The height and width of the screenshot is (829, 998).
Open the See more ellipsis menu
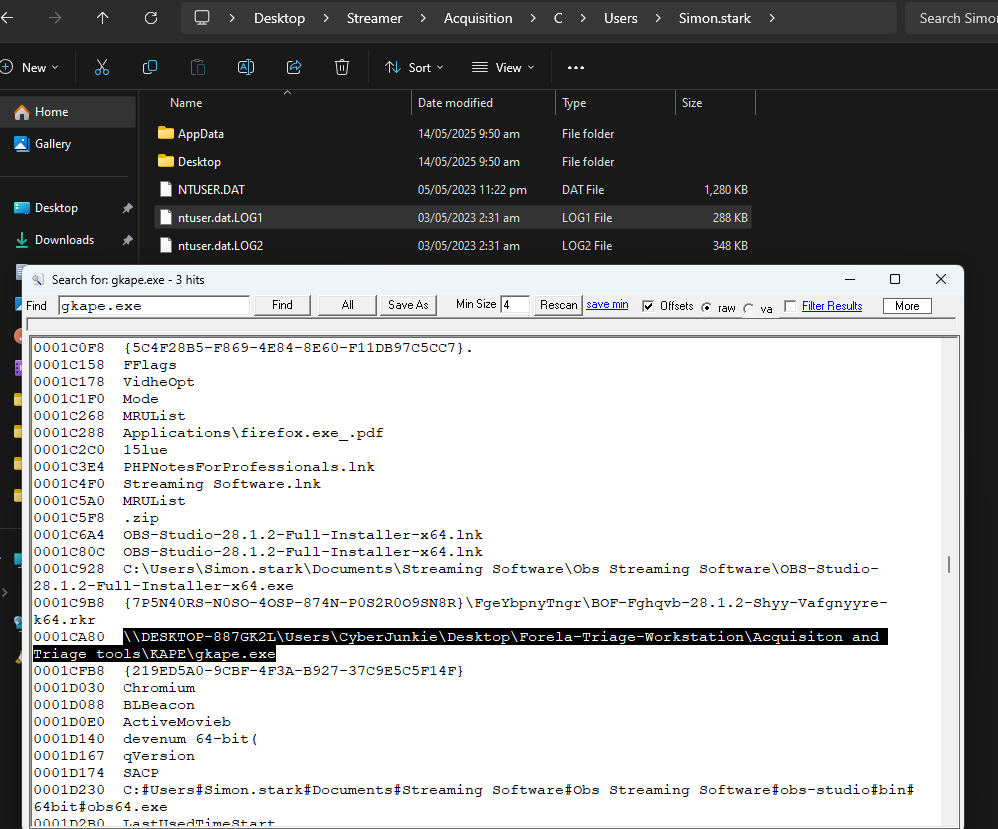pos(575,67)
